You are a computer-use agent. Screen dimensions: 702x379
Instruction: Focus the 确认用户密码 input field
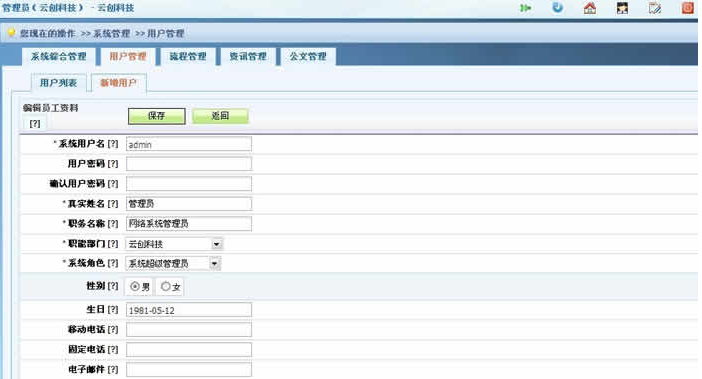189,184
